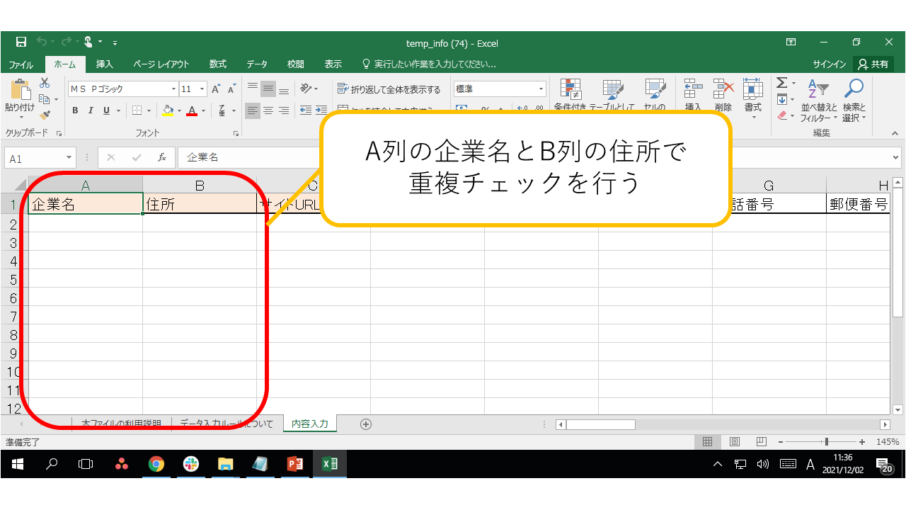Select the Format Painter brush icon
This screenshot has height=510, width=906.
pyautogui.click(x=45, y=116)
